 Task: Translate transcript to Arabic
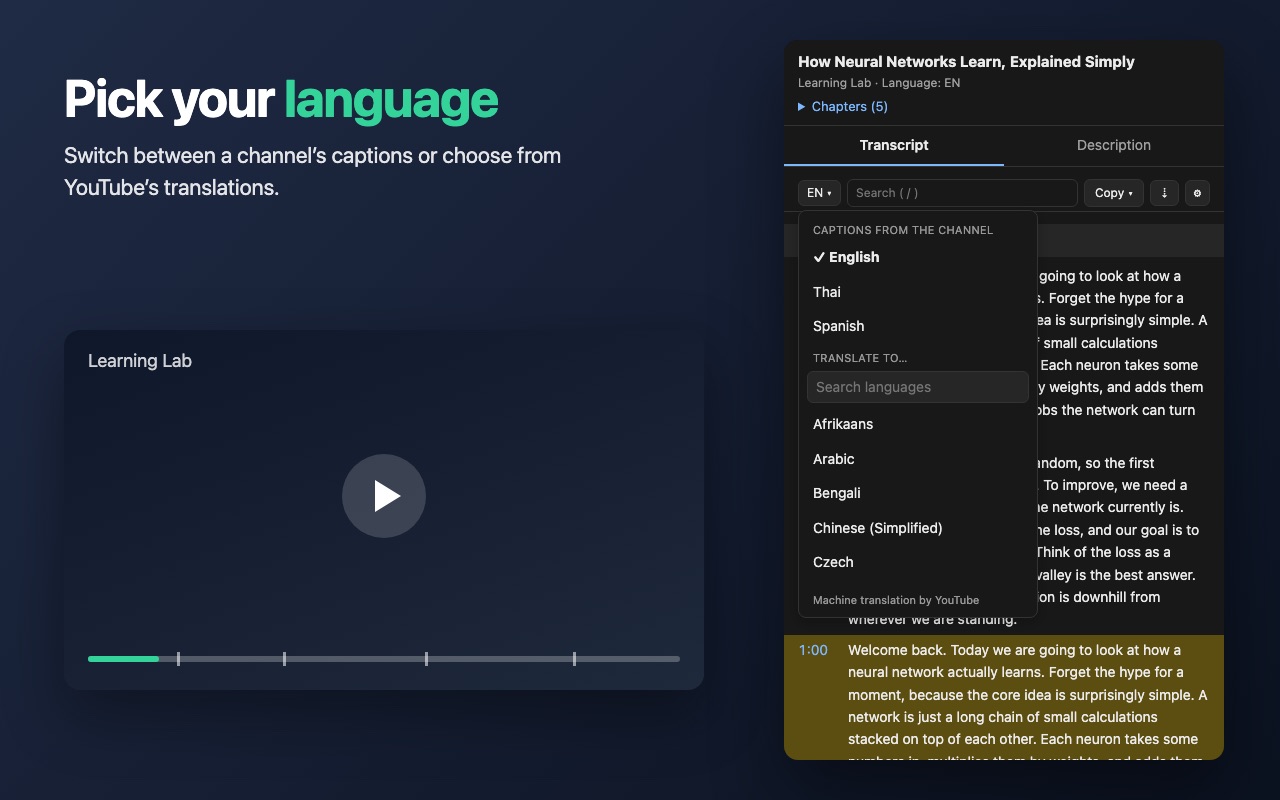tap(918, 459)
